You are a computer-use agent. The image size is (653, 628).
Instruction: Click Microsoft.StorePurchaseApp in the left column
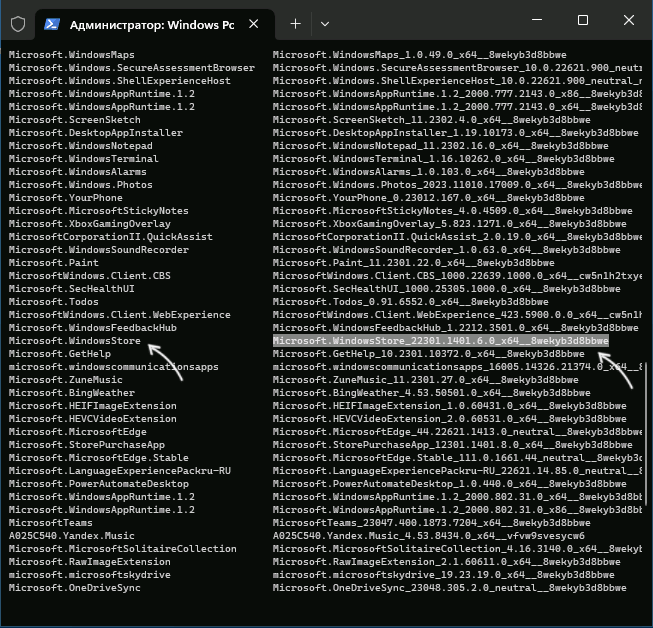[x=87, y=444]
